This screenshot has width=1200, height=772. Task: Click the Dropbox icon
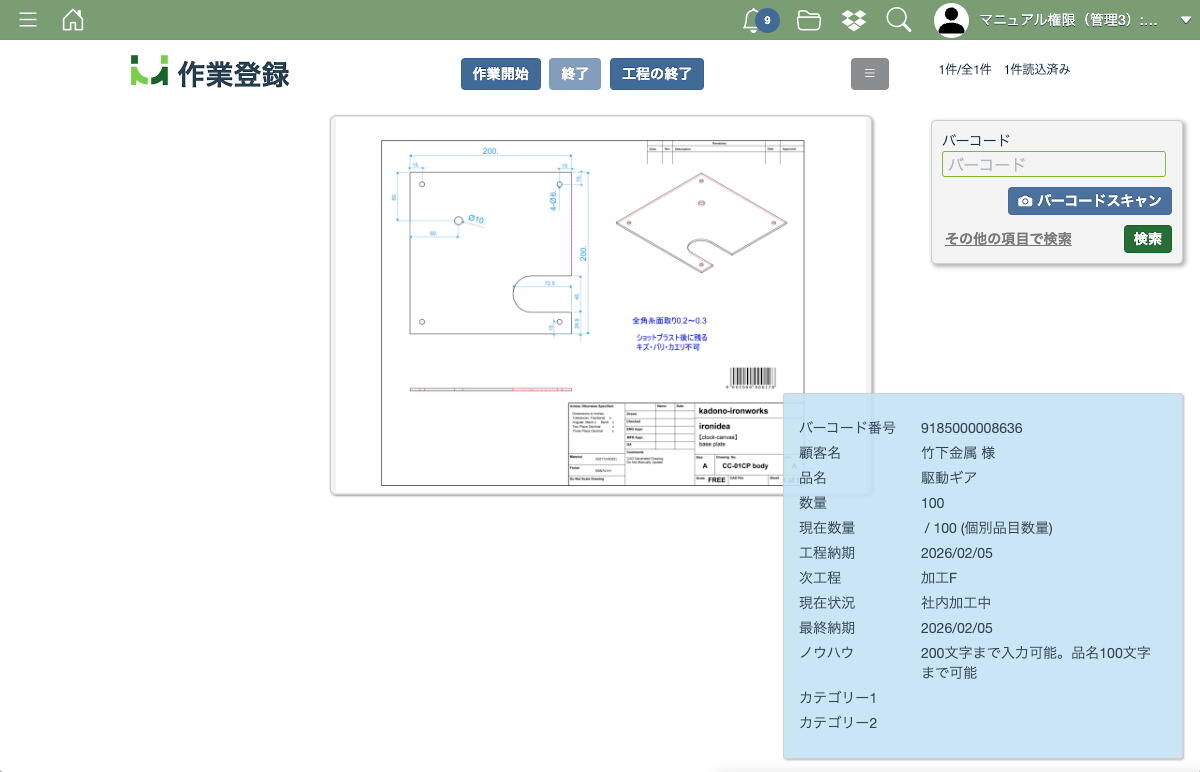coord(853,20)
